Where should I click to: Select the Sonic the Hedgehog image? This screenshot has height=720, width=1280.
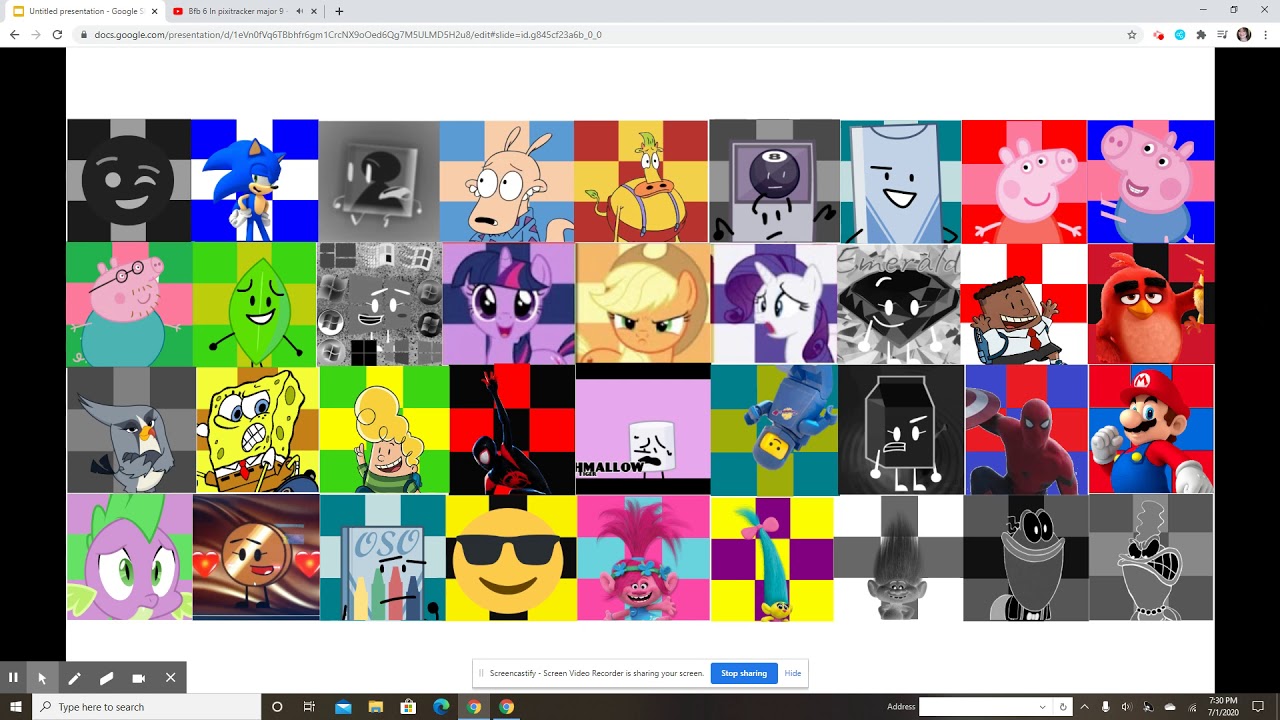coord(254,180)
